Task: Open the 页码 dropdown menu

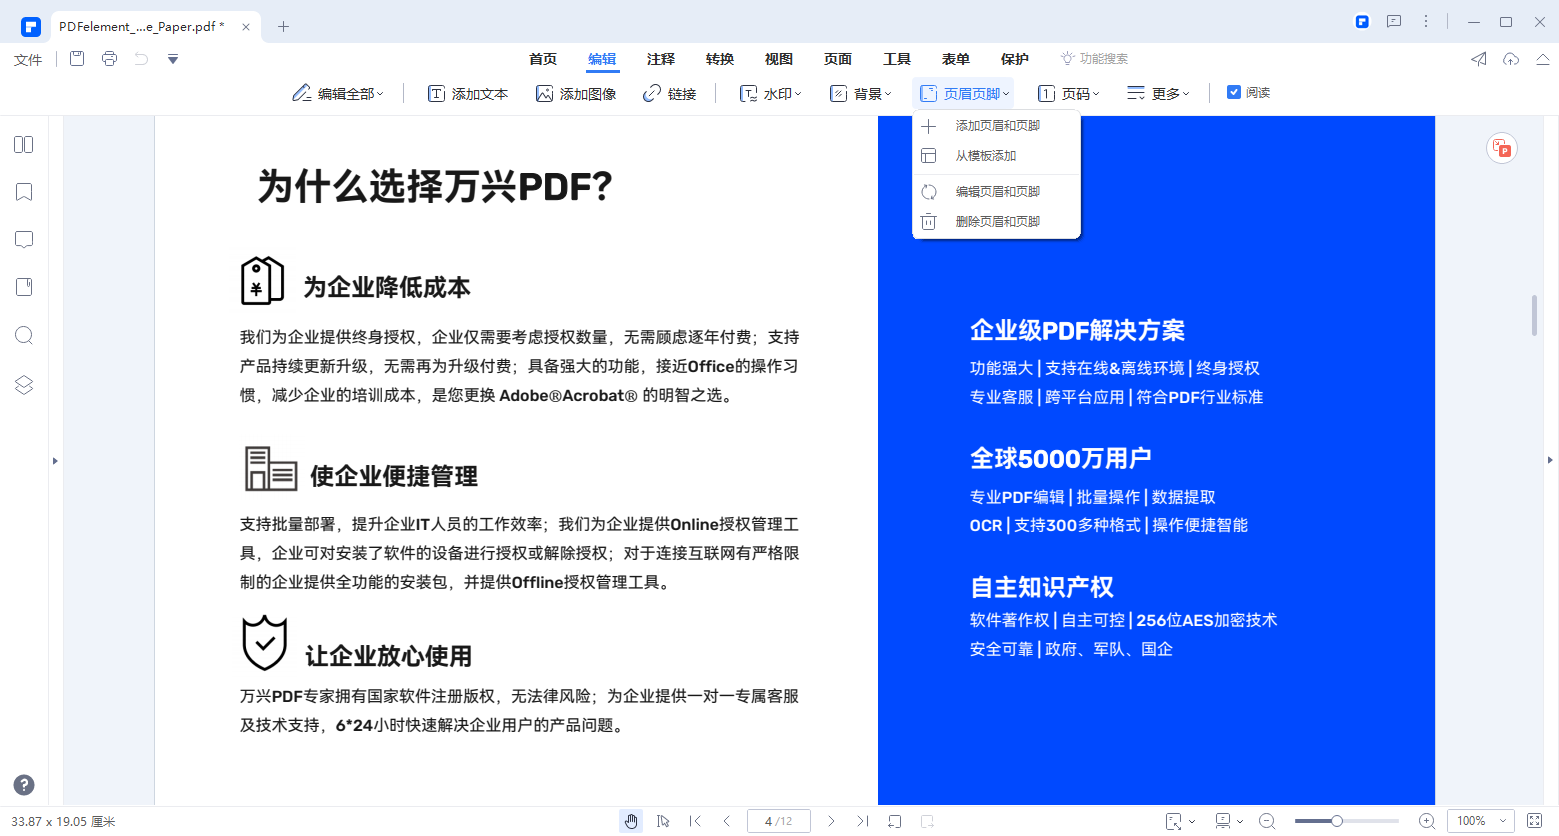Action: pos(1069,92)
